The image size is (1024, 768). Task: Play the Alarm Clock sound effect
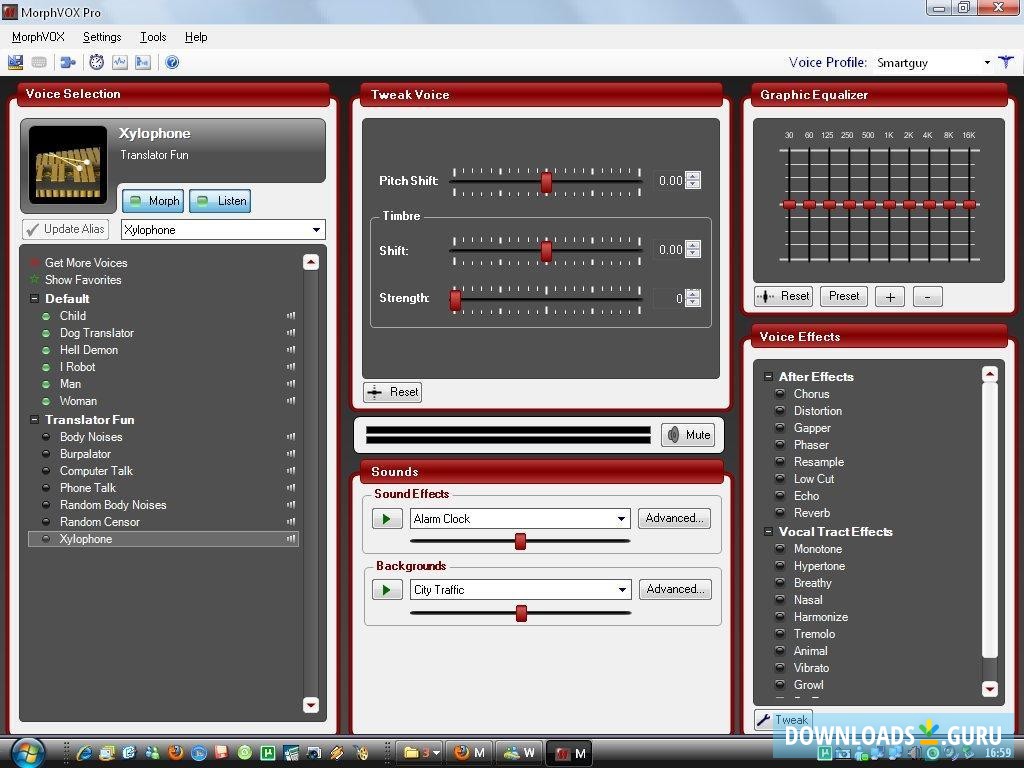tap(387, 519)
